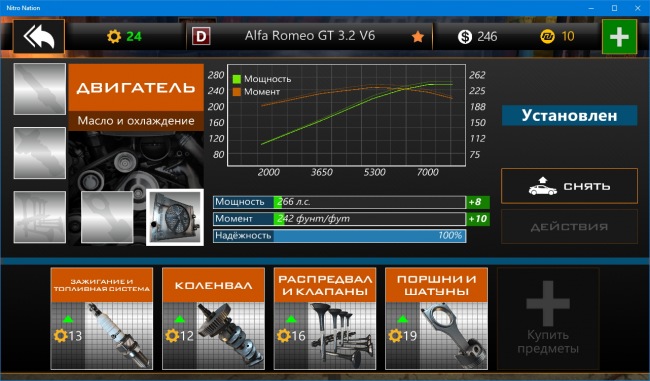Screen dimensions: 650x381
Task: Click the green plus add-currency button
Action: [619, 37]
